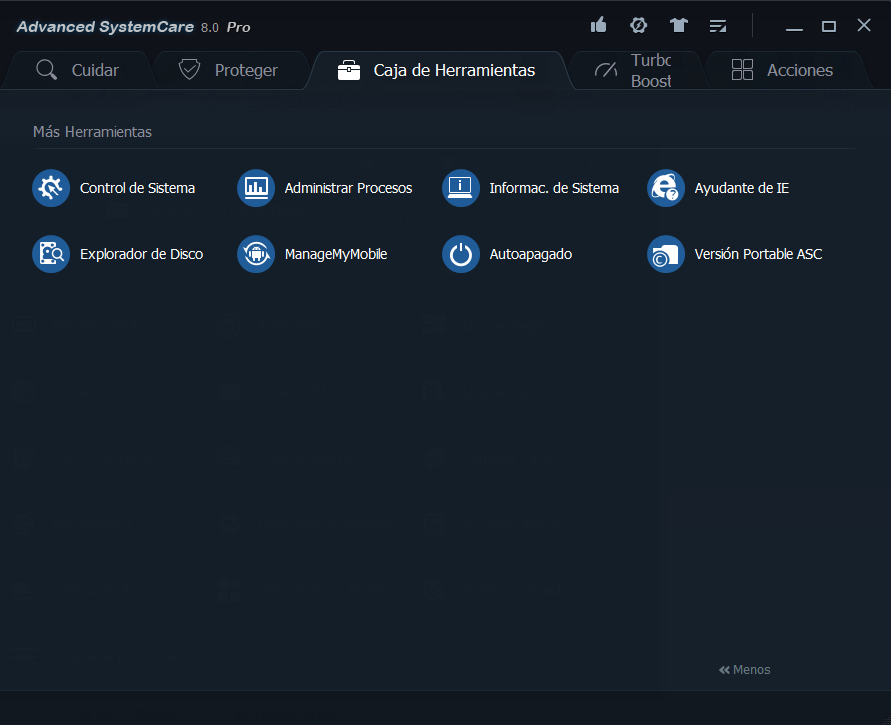Open the Ayudante de IE icon
Image resolution: width=891 pixels, height=725 pixels.
(666, 188)
